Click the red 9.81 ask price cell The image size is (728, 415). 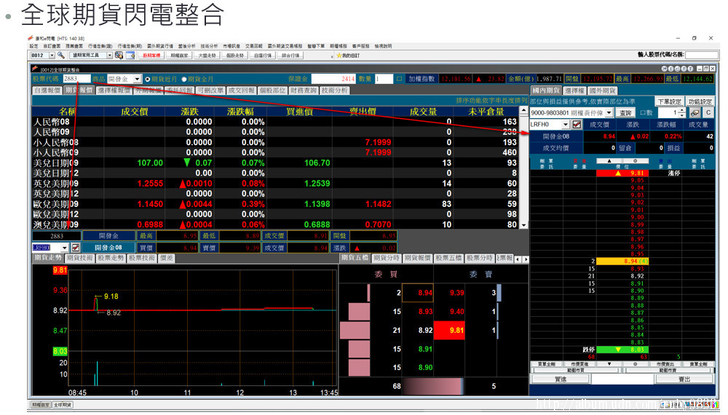point(456,329)
